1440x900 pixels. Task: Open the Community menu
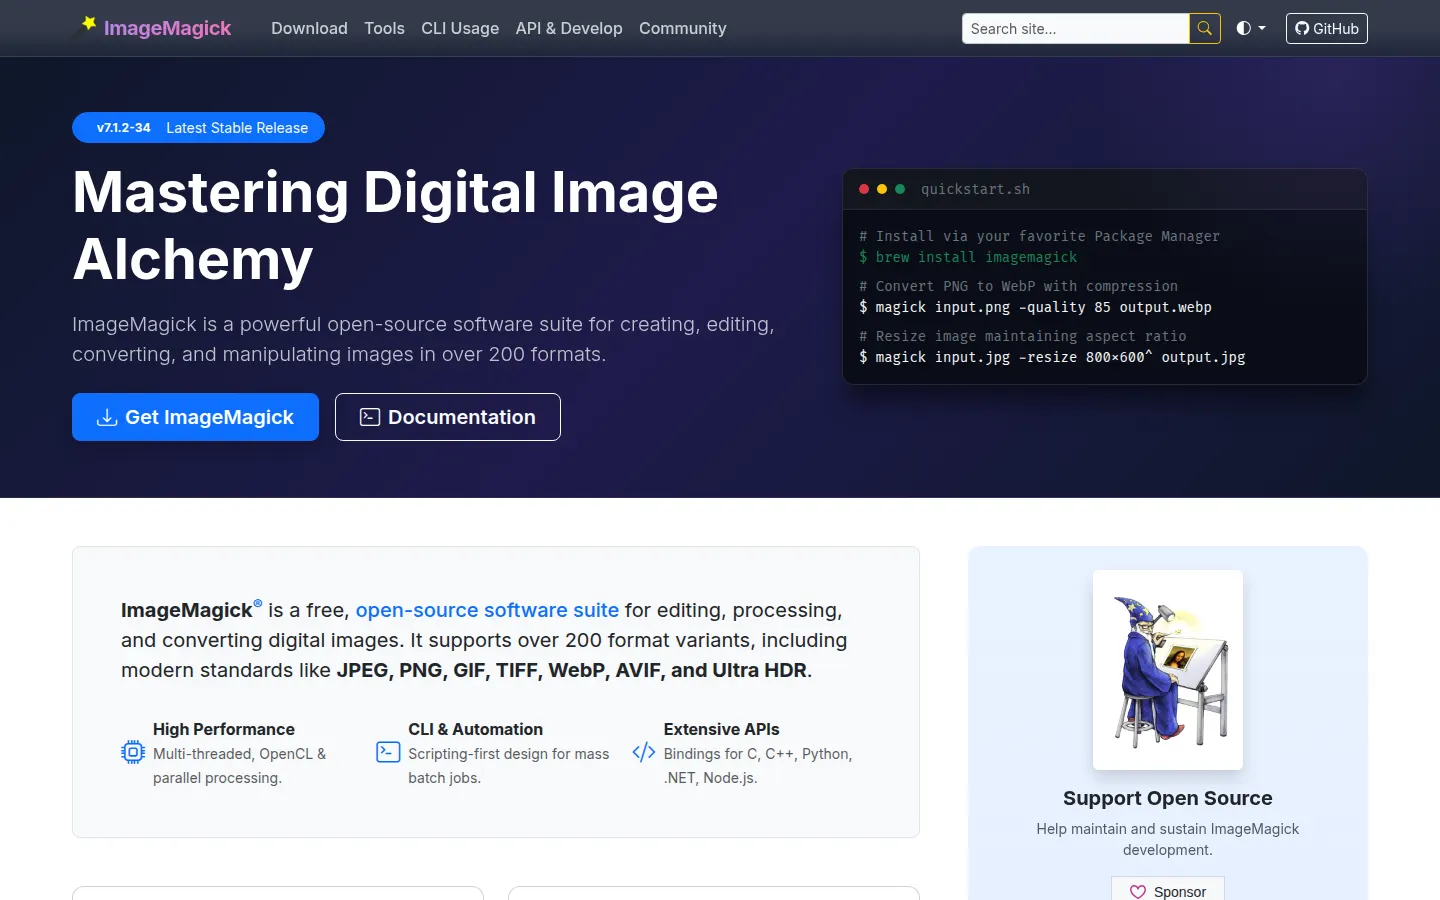click(x=683, y=29)
